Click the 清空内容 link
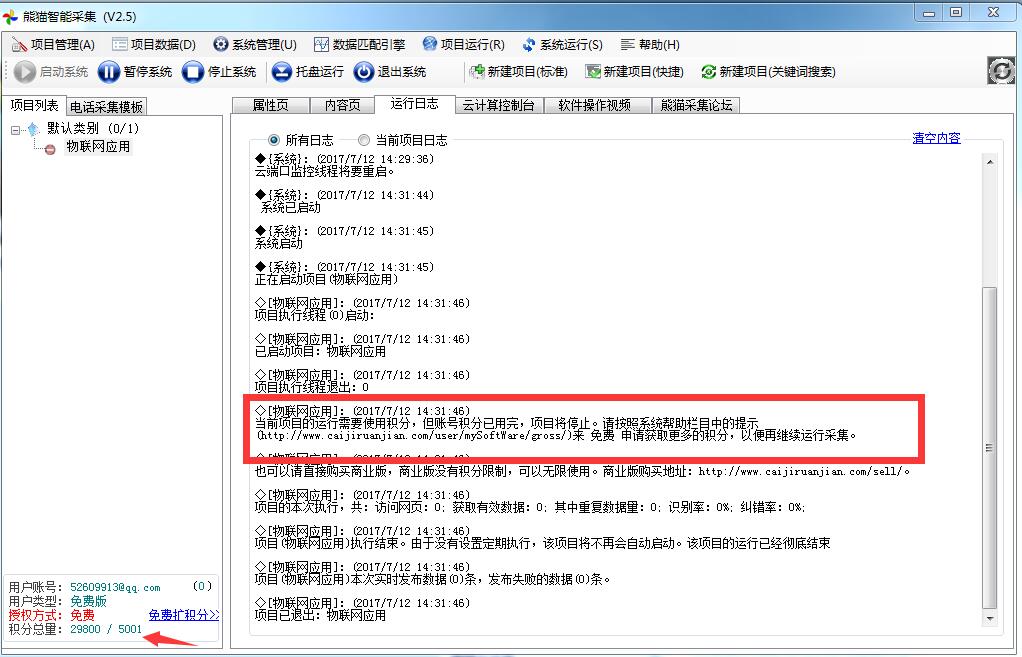 tap(936, 138)
